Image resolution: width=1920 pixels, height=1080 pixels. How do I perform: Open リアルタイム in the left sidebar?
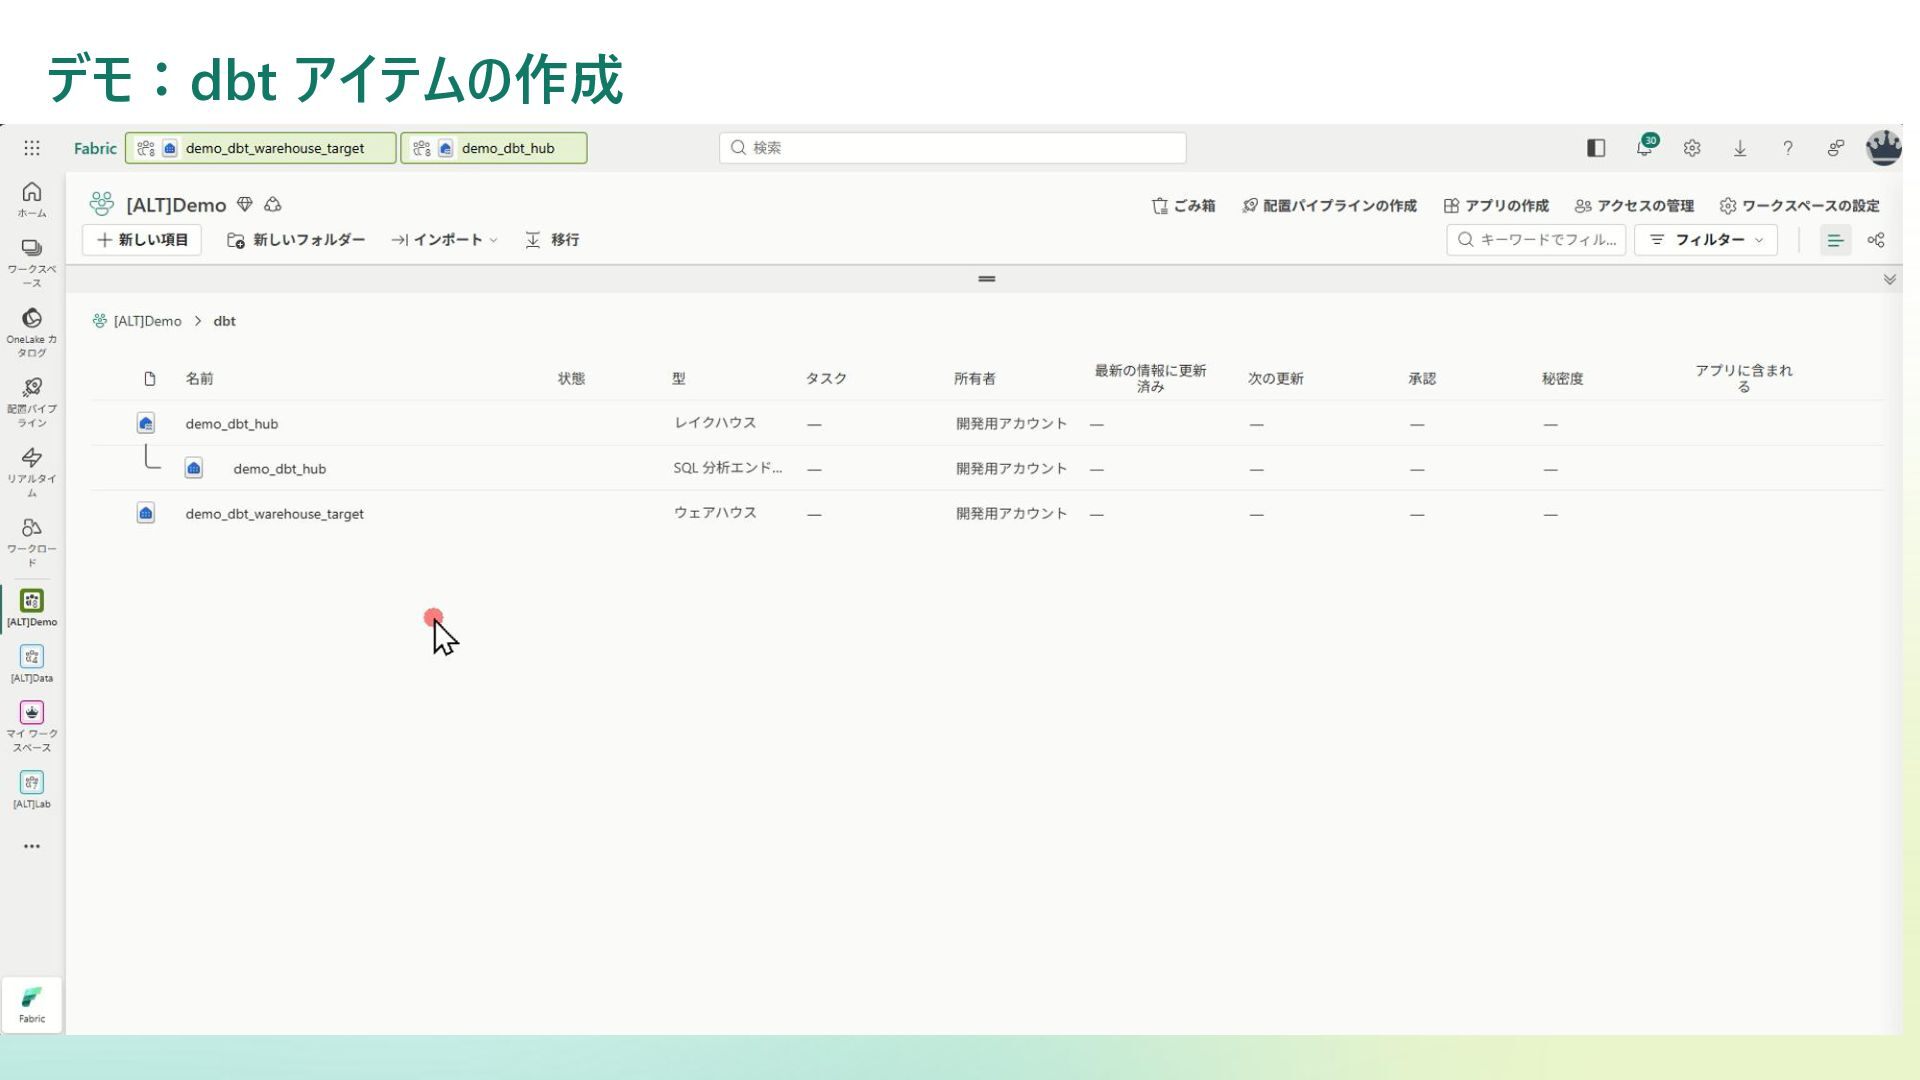click(x=32, y=472)
